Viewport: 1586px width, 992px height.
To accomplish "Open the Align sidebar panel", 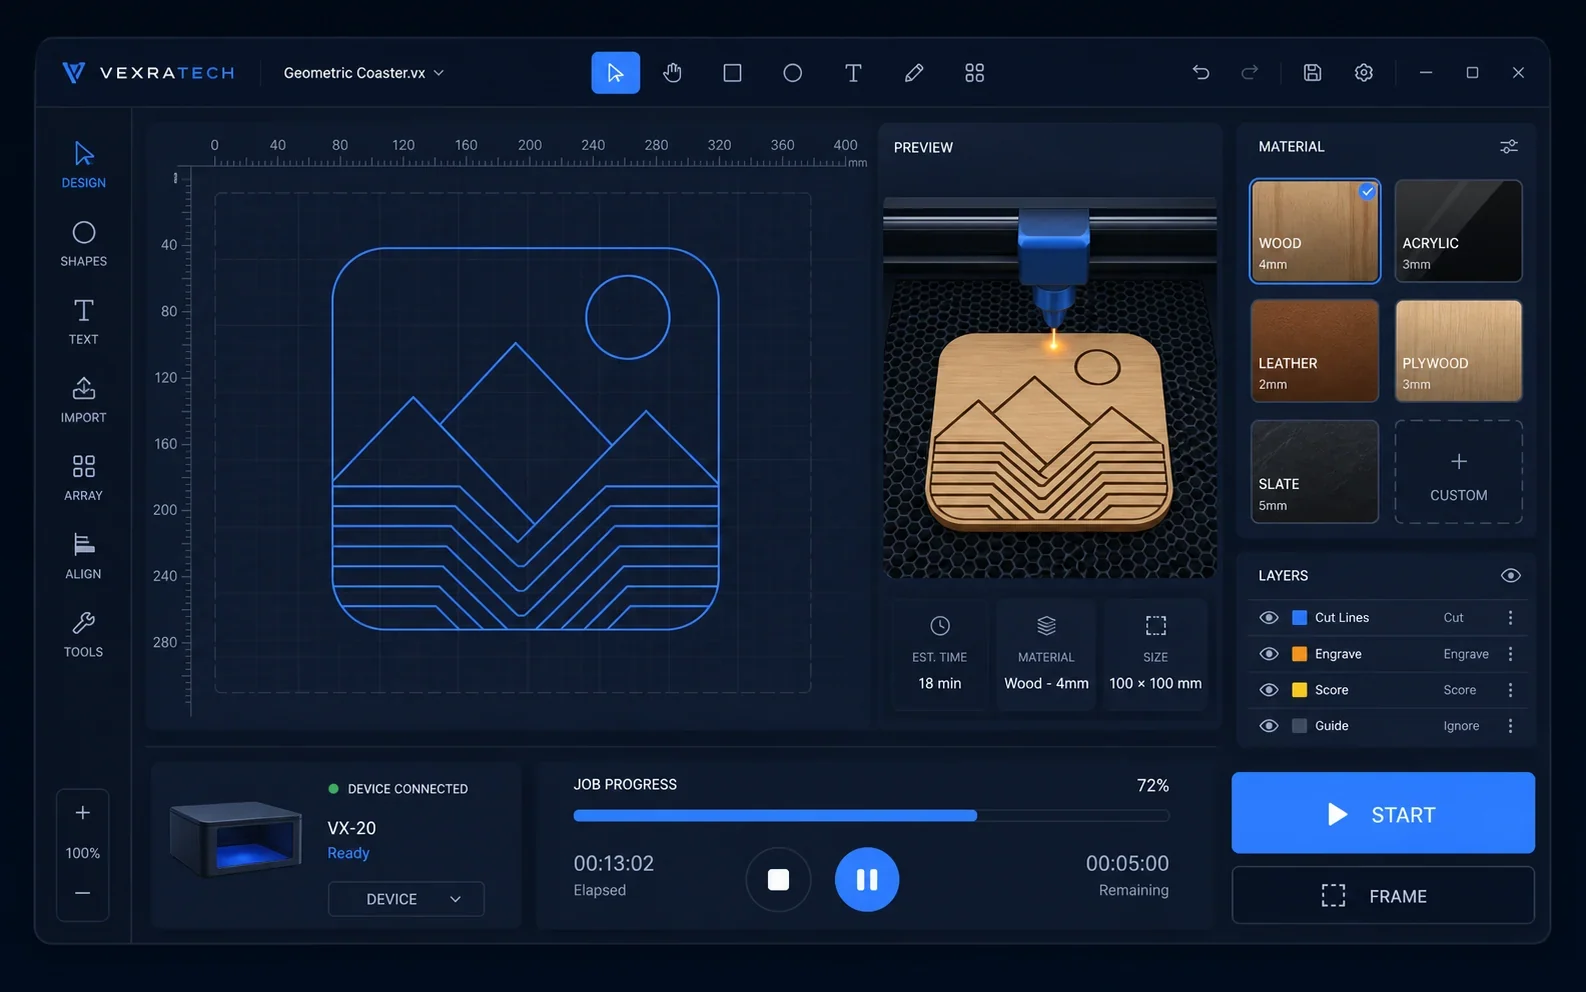I will [84, 557].
